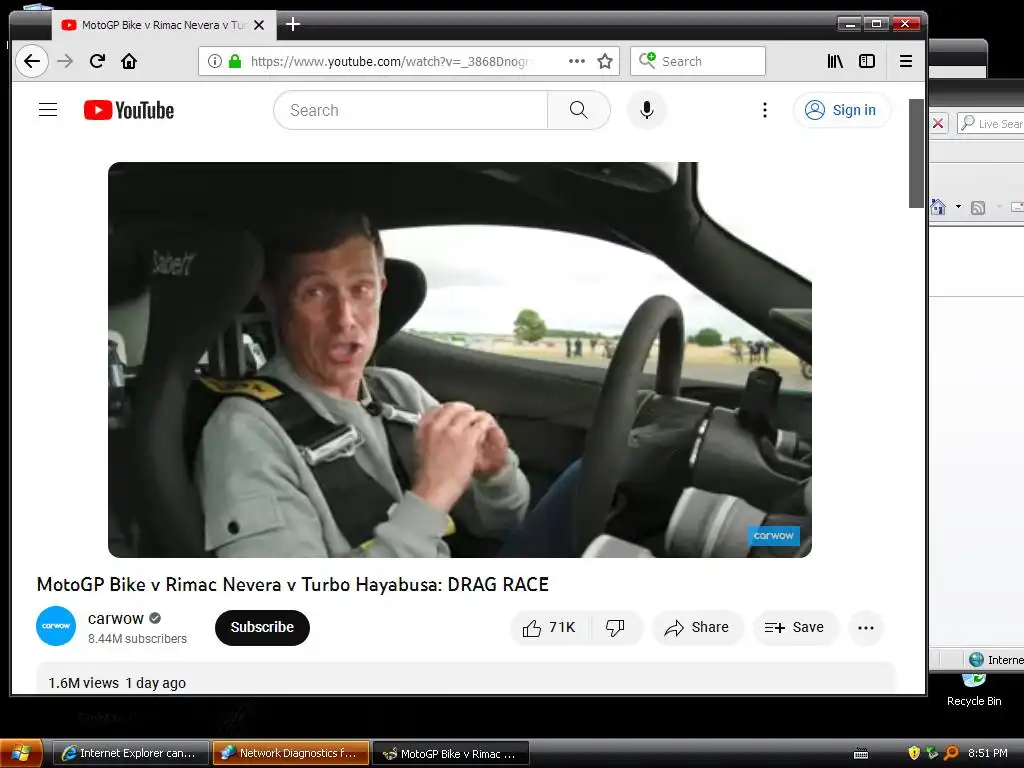Click the YouTube search input field
Screen dimensions: 1024x768
coord(411,110)
